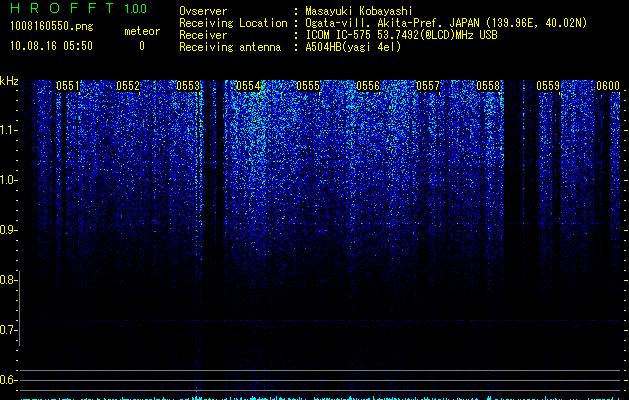Click the 0553 time marker
This screenshot has height=400, width=629.
pyautogui.click(x=188, y=86)
